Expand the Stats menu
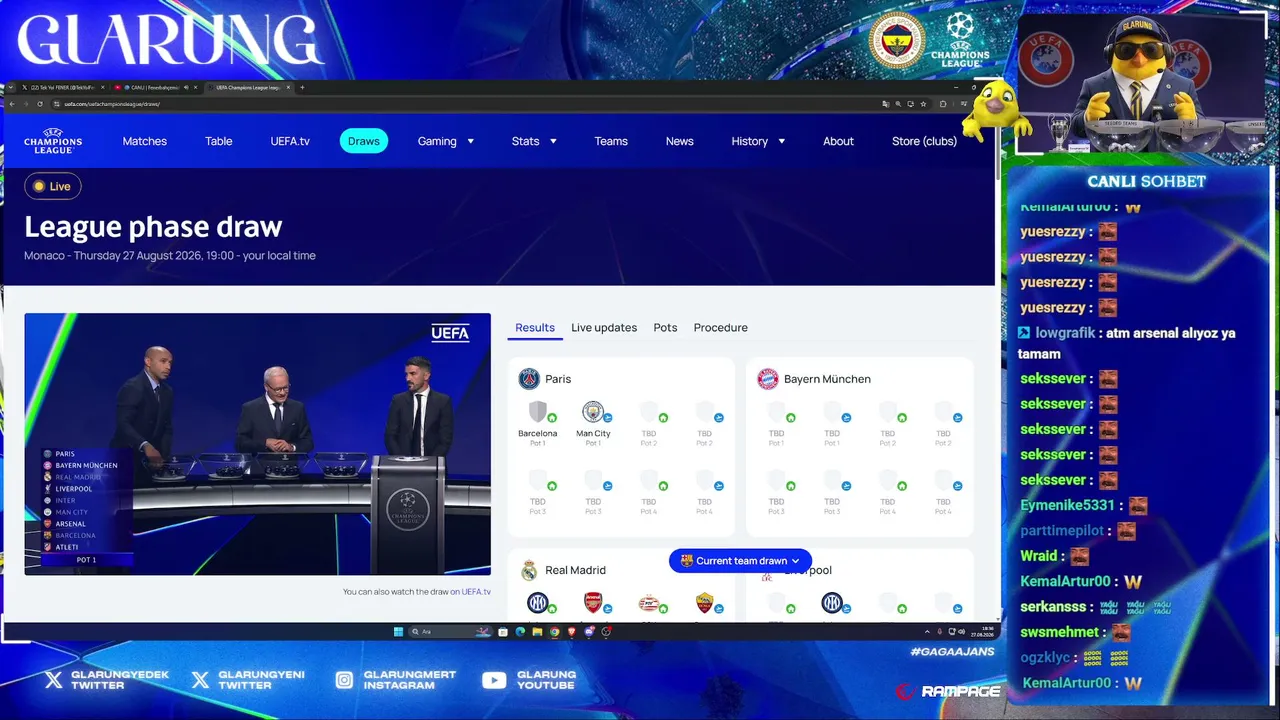Image resolution: width=1280 pixels, height=720 pixels. 534,141
